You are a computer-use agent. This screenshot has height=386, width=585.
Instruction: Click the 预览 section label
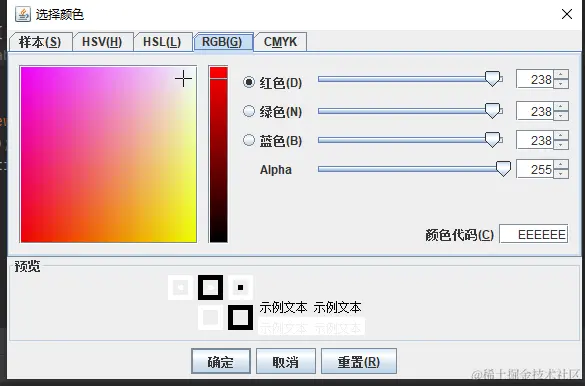(x=27, y=266)
